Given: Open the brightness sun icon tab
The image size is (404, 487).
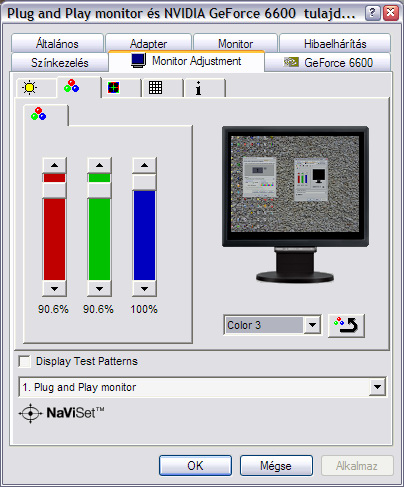Looking at the screenshot, I should (36, 88).
